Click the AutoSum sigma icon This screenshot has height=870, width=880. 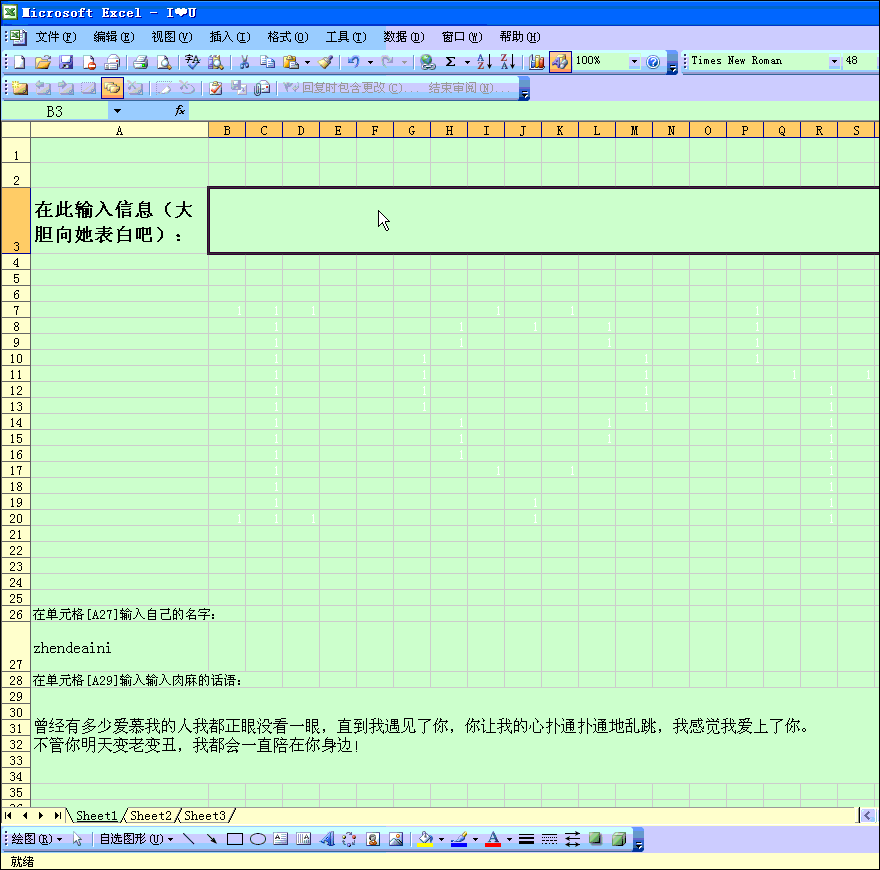(x=450, y=62)
